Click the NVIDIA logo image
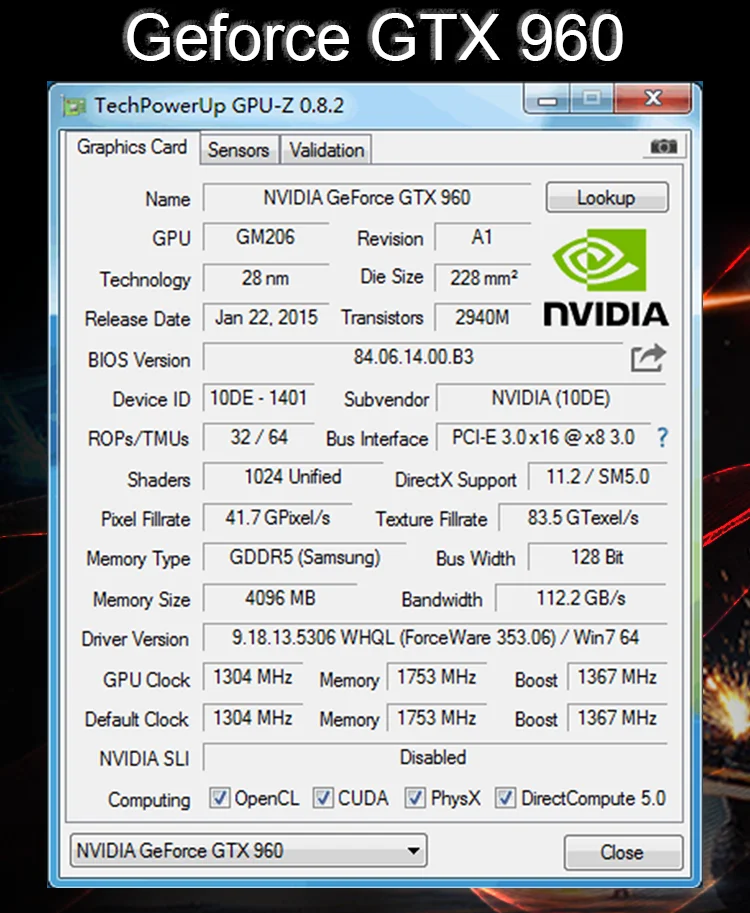Screen dimensions: 750x913 pos(606,277)
